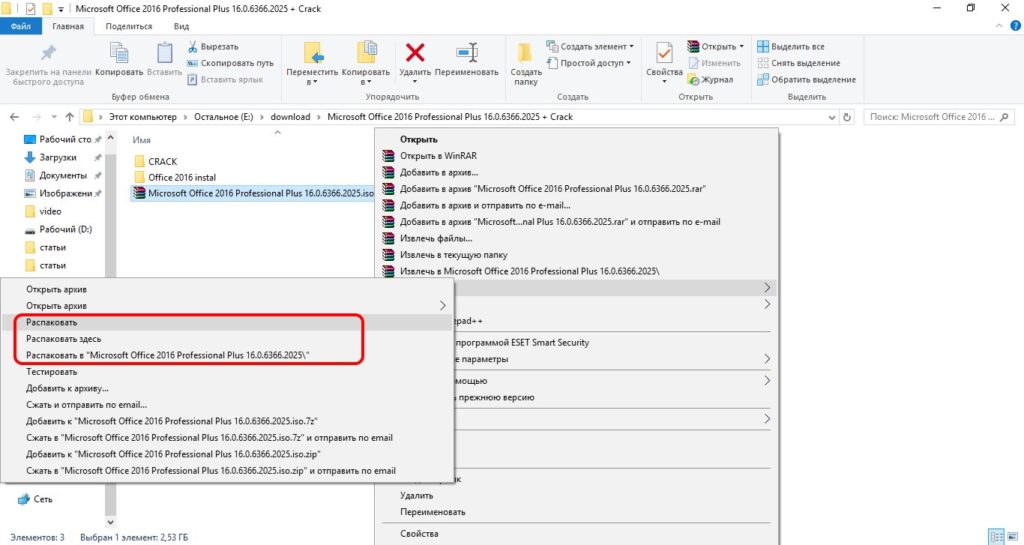Click the Остальное (E:) breadcrumb
Image resolution: width=1024 pixels, height=545 pixels.
coord(223,117)
